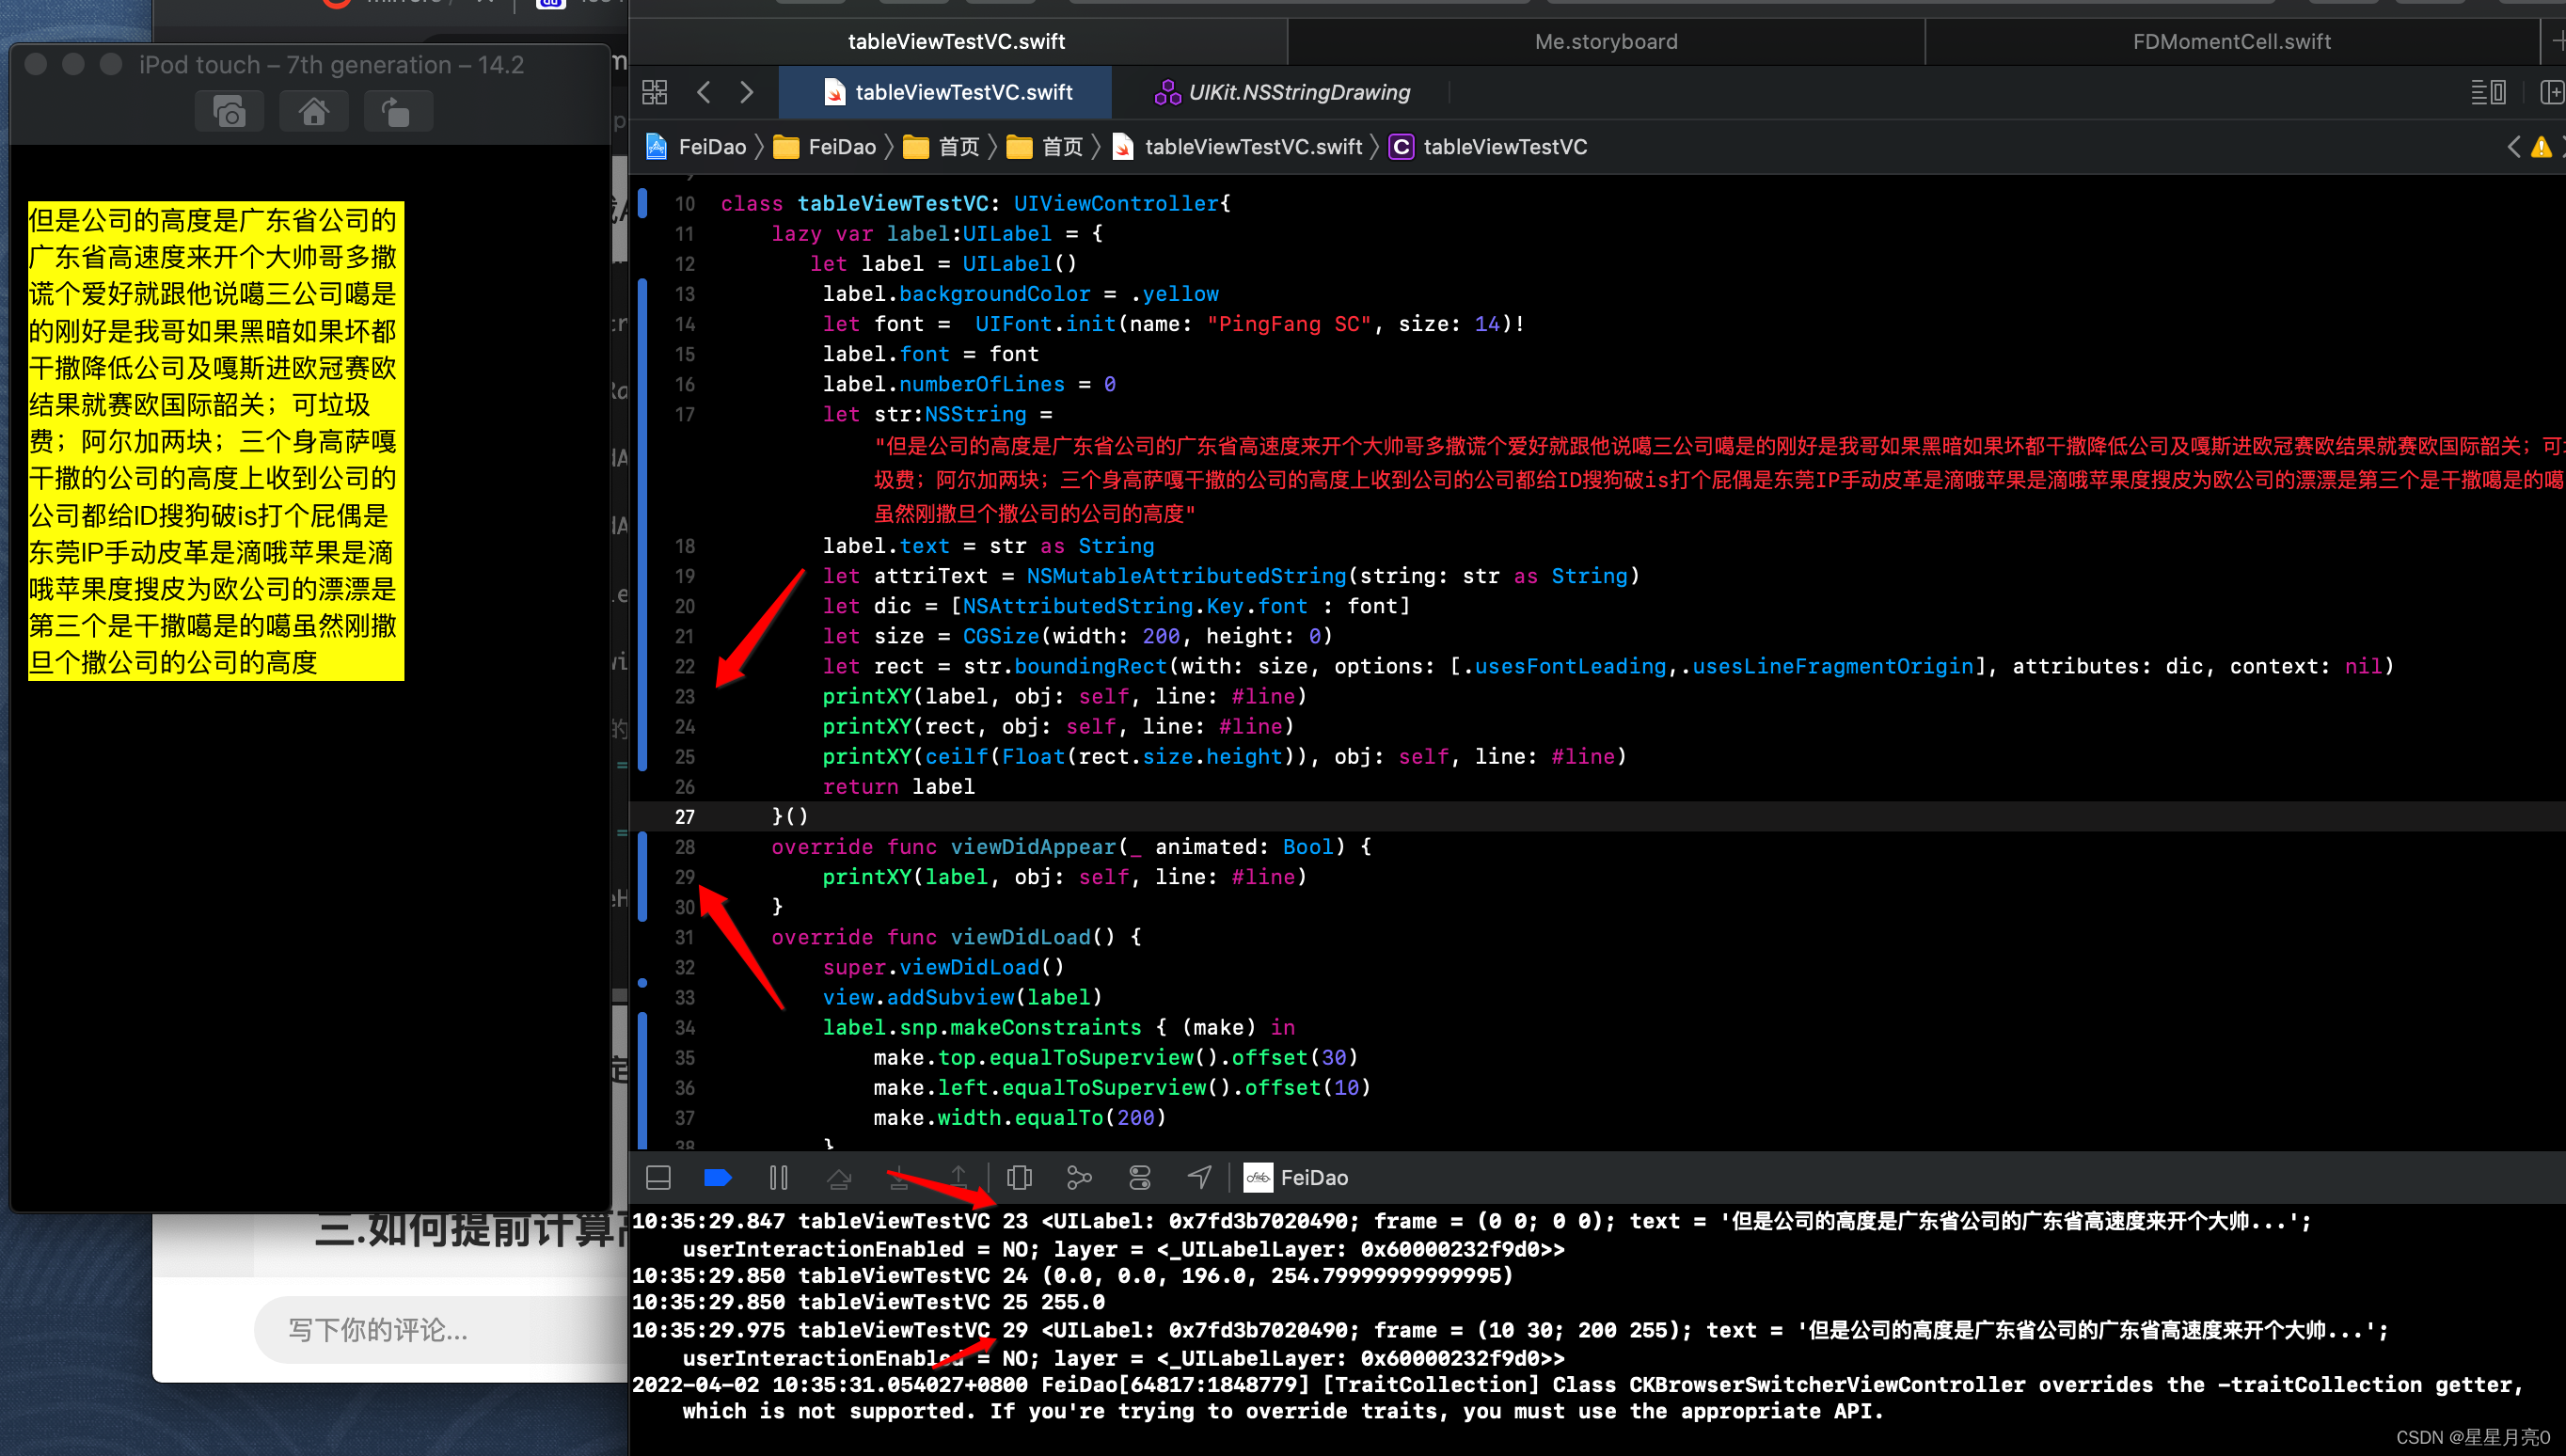The width and height of the screenshot is (2566, 1456).
Task: Click 'backgroundColor' in line 13
Action: (994, 294)
